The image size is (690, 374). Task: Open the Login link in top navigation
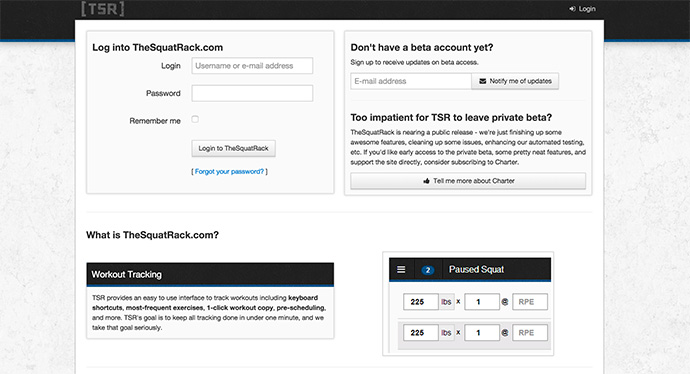(x=582, y=9)
